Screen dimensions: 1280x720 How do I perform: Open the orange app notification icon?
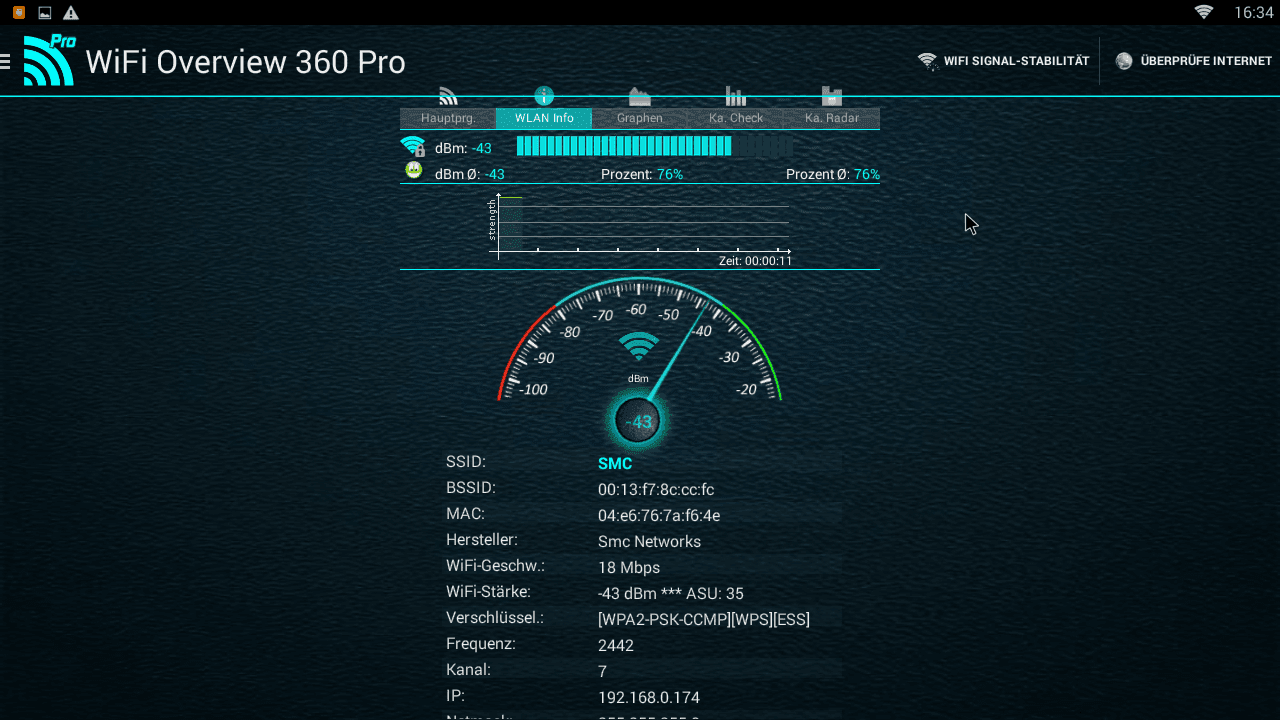[x=19, y=12]
